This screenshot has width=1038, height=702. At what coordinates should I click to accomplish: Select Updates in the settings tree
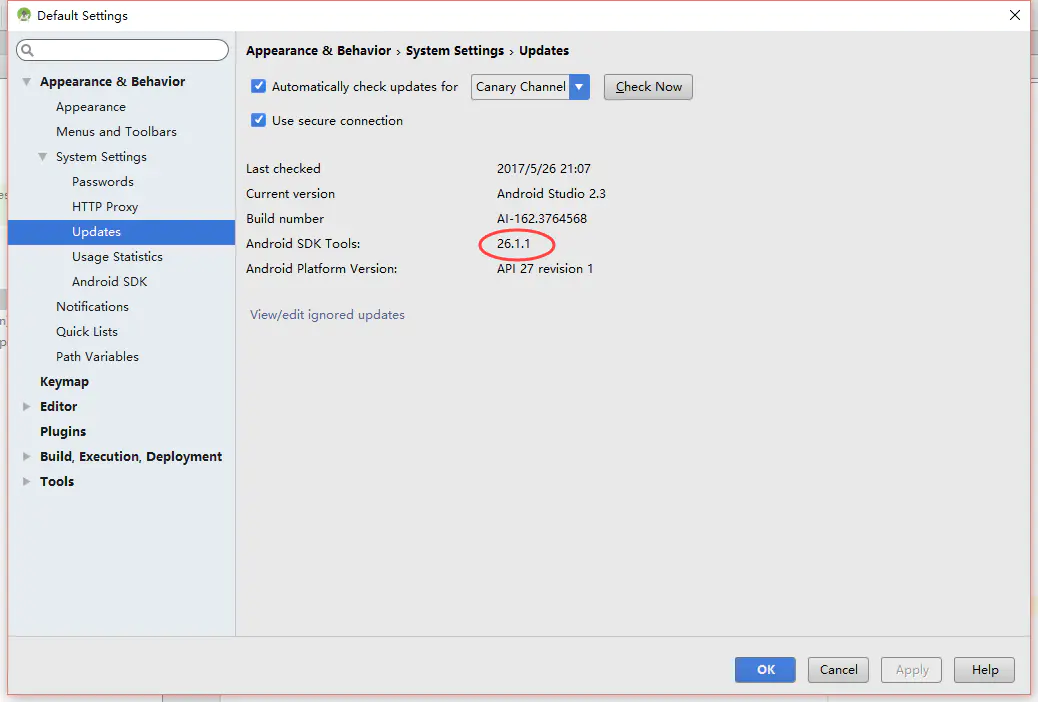click(x=122, y=232)
